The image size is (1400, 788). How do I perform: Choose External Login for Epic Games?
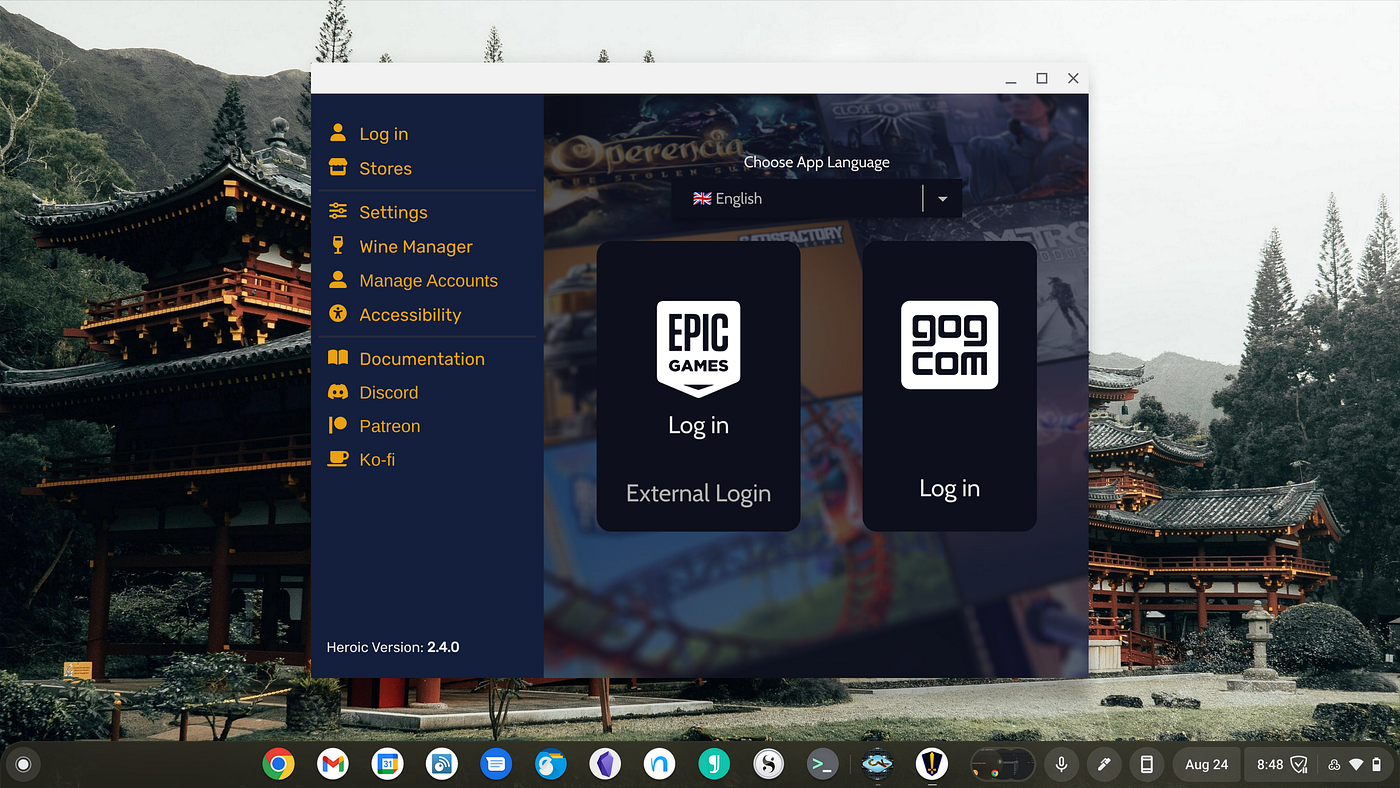click(698, 493)
